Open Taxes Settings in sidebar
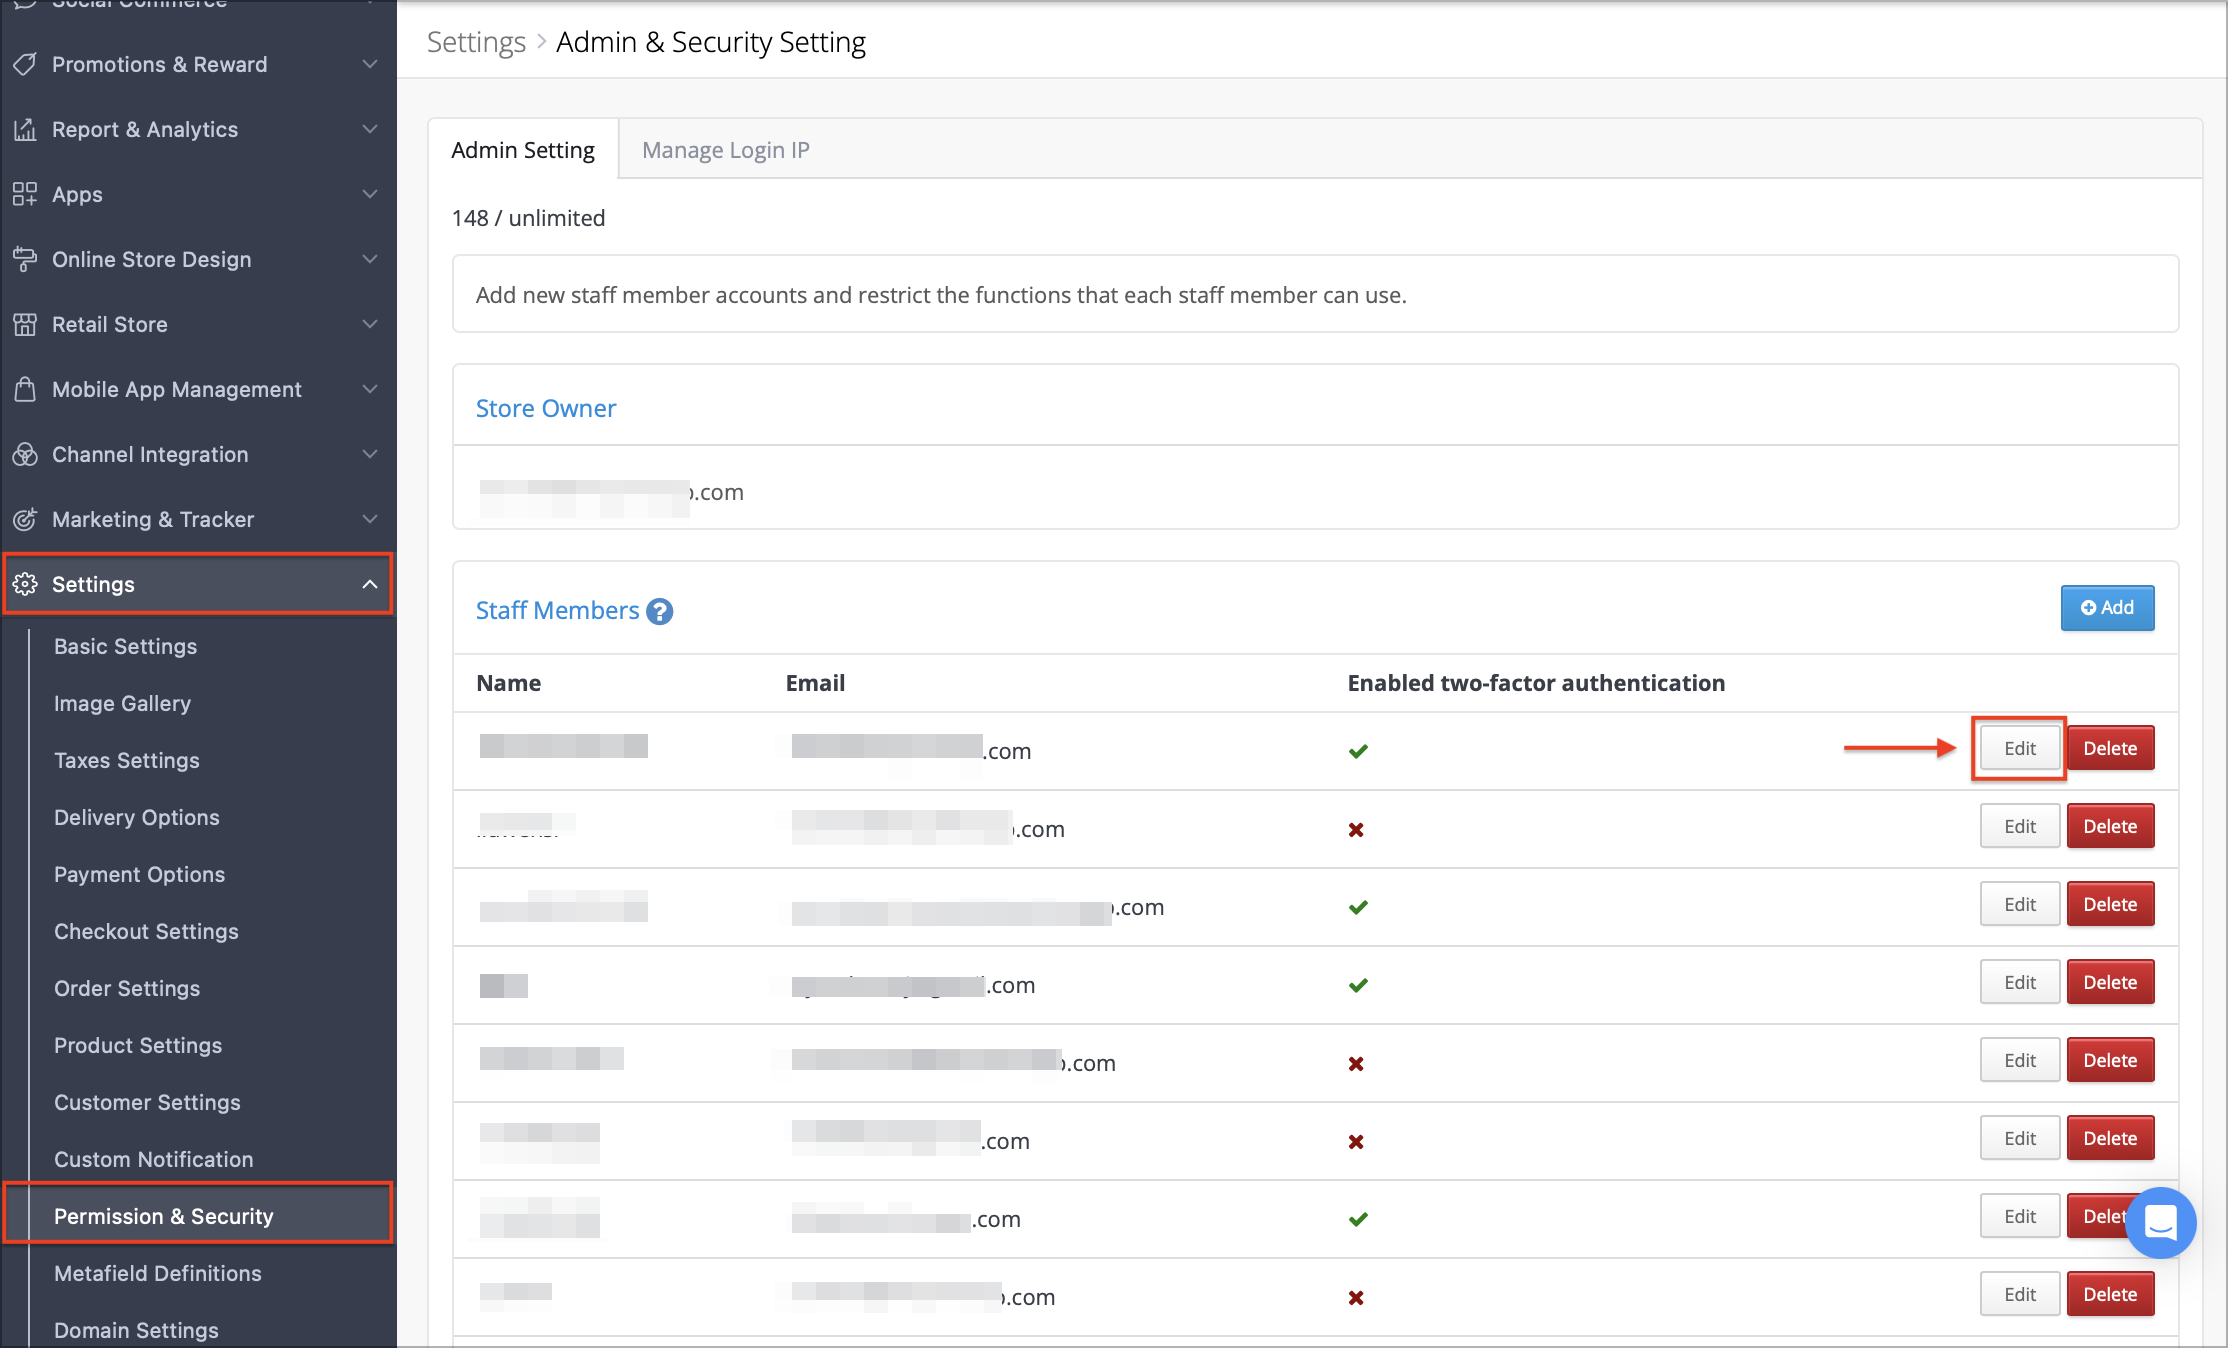 pos(127,760)
